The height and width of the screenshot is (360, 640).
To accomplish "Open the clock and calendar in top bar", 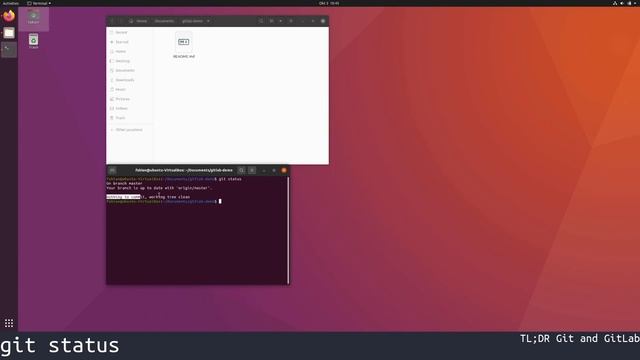I will 329,3.
